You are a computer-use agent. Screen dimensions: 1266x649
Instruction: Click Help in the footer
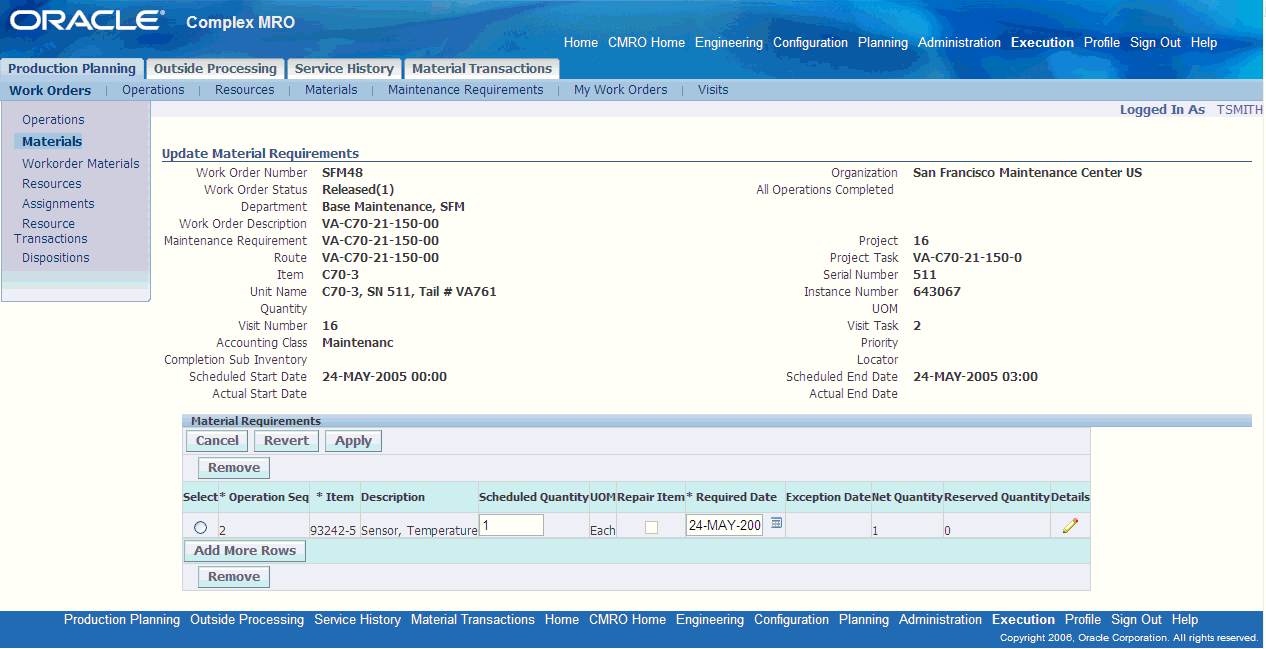click(x=1185, y=620)
